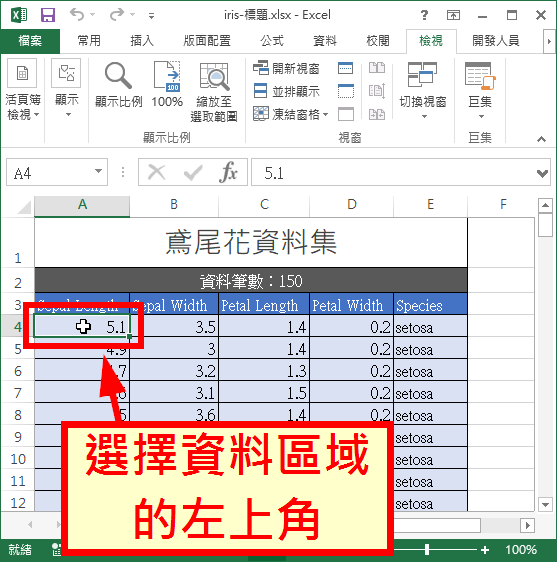Click the Undo arrow icon
The height and width of the screenshot is (562, 557).
(77, 15)
